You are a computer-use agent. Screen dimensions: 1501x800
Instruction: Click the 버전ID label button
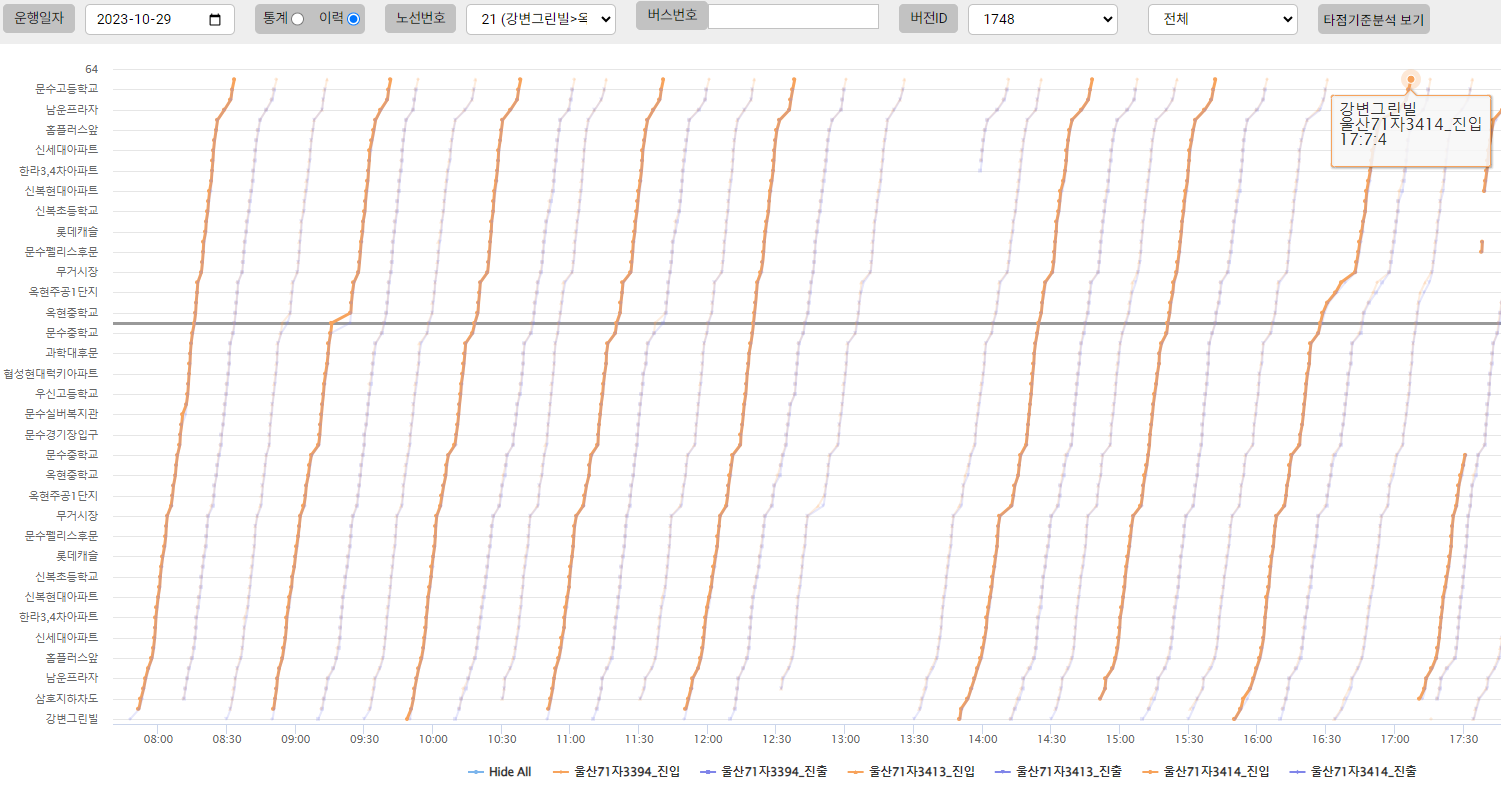[x=927, y=19]
